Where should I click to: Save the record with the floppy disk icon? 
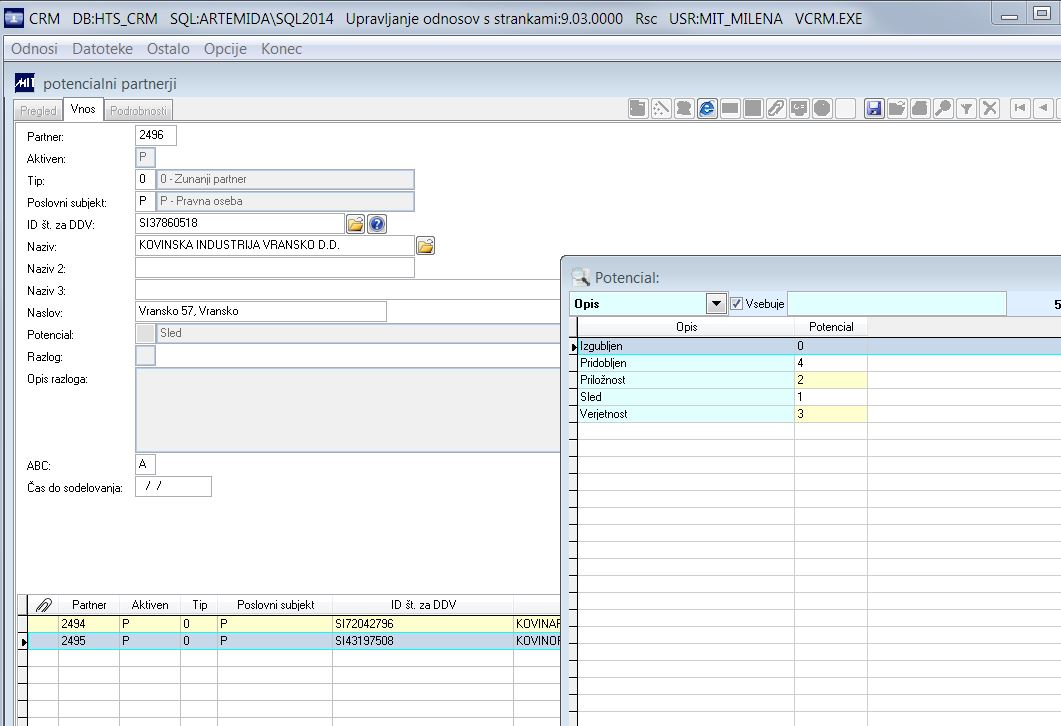click(874, 109)
